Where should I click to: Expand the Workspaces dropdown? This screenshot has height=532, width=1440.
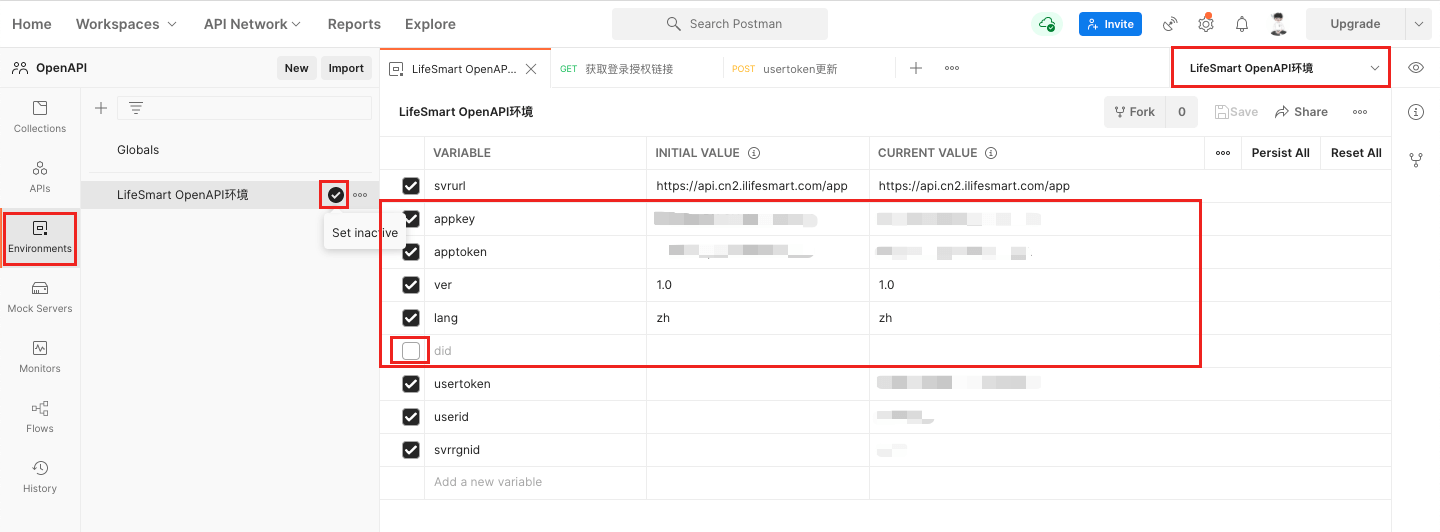point(126,24)
